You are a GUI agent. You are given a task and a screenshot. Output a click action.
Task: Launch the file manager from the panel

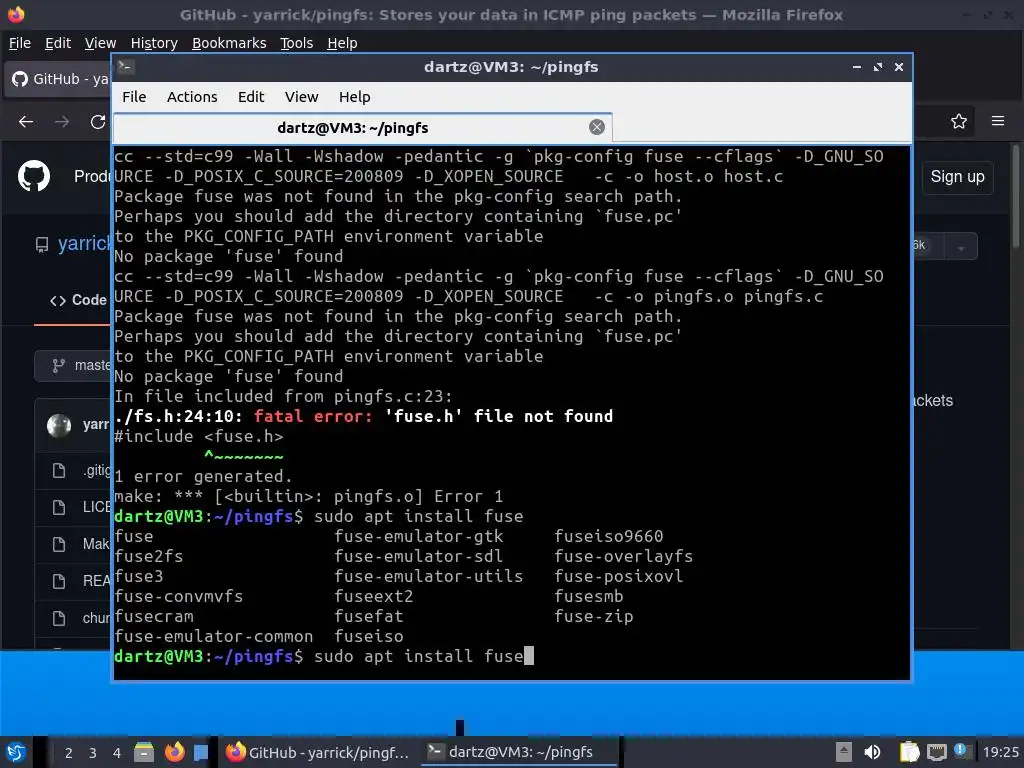[x=144, y=752]
